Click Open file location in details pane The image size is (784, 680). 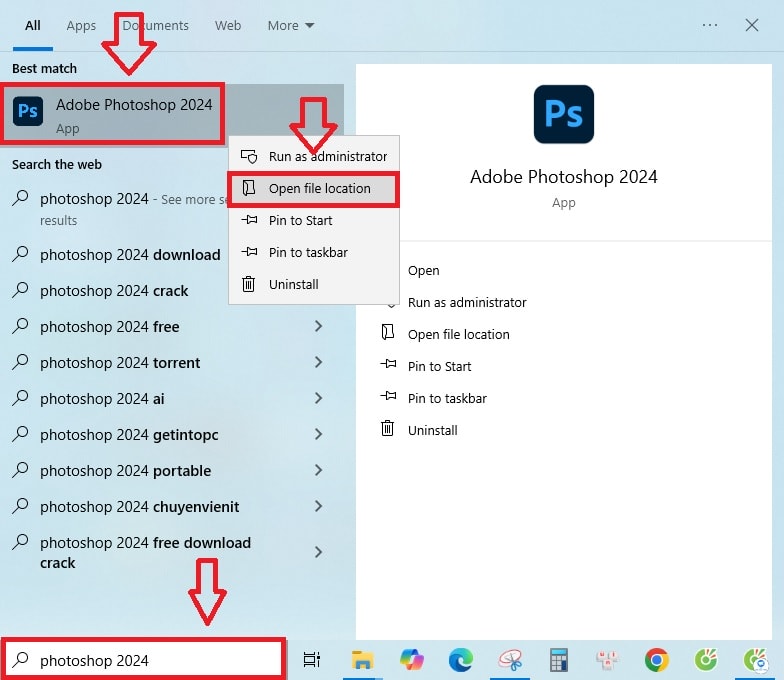tap(458, 334)
